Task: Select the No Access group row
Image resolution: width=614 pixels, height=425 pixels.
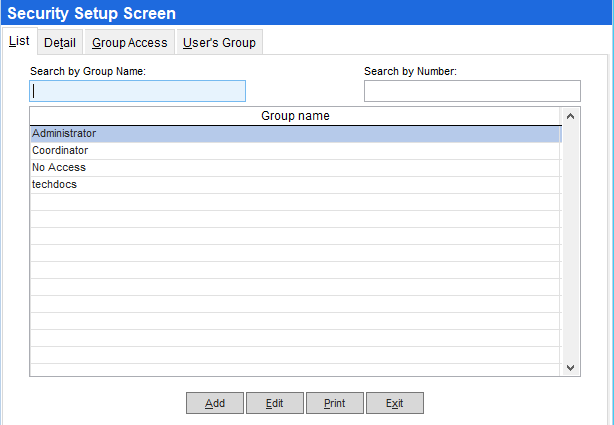Action: pyautogui.click(x=296, y=168)
